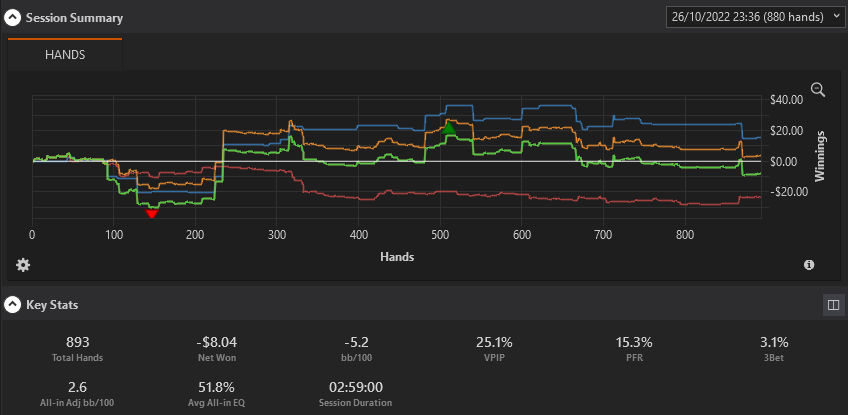Click the 893 Total Hands stat
Viewport: 848px width, 415px height.
(78, 349)
